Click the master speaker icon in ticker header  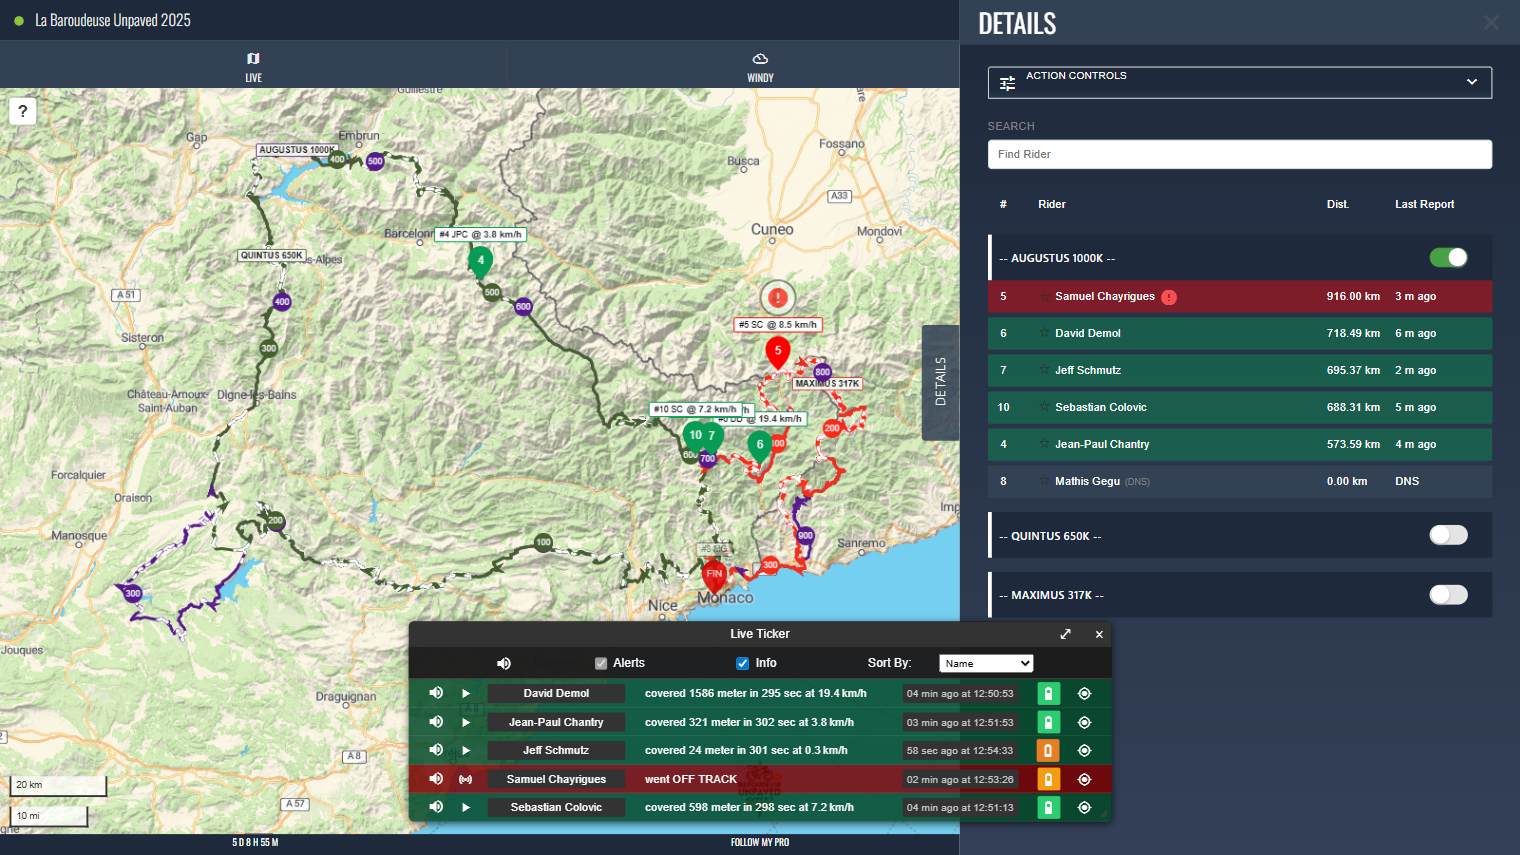(x=504, y=663)
